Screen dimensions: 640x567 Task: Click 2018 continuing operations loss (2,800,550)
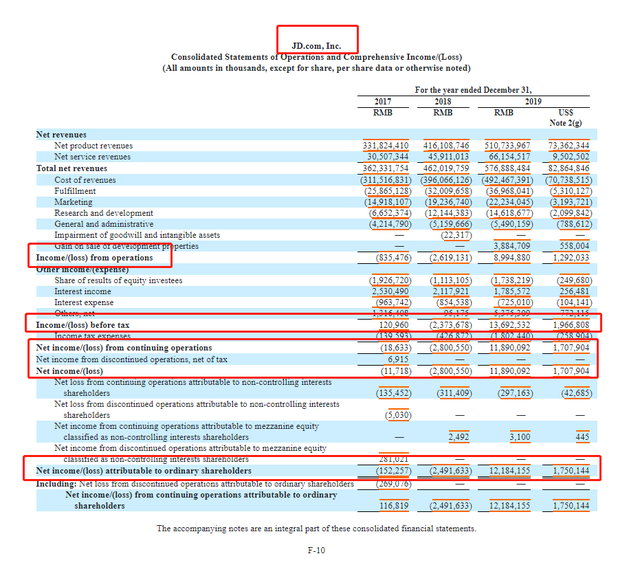point(451,348)
